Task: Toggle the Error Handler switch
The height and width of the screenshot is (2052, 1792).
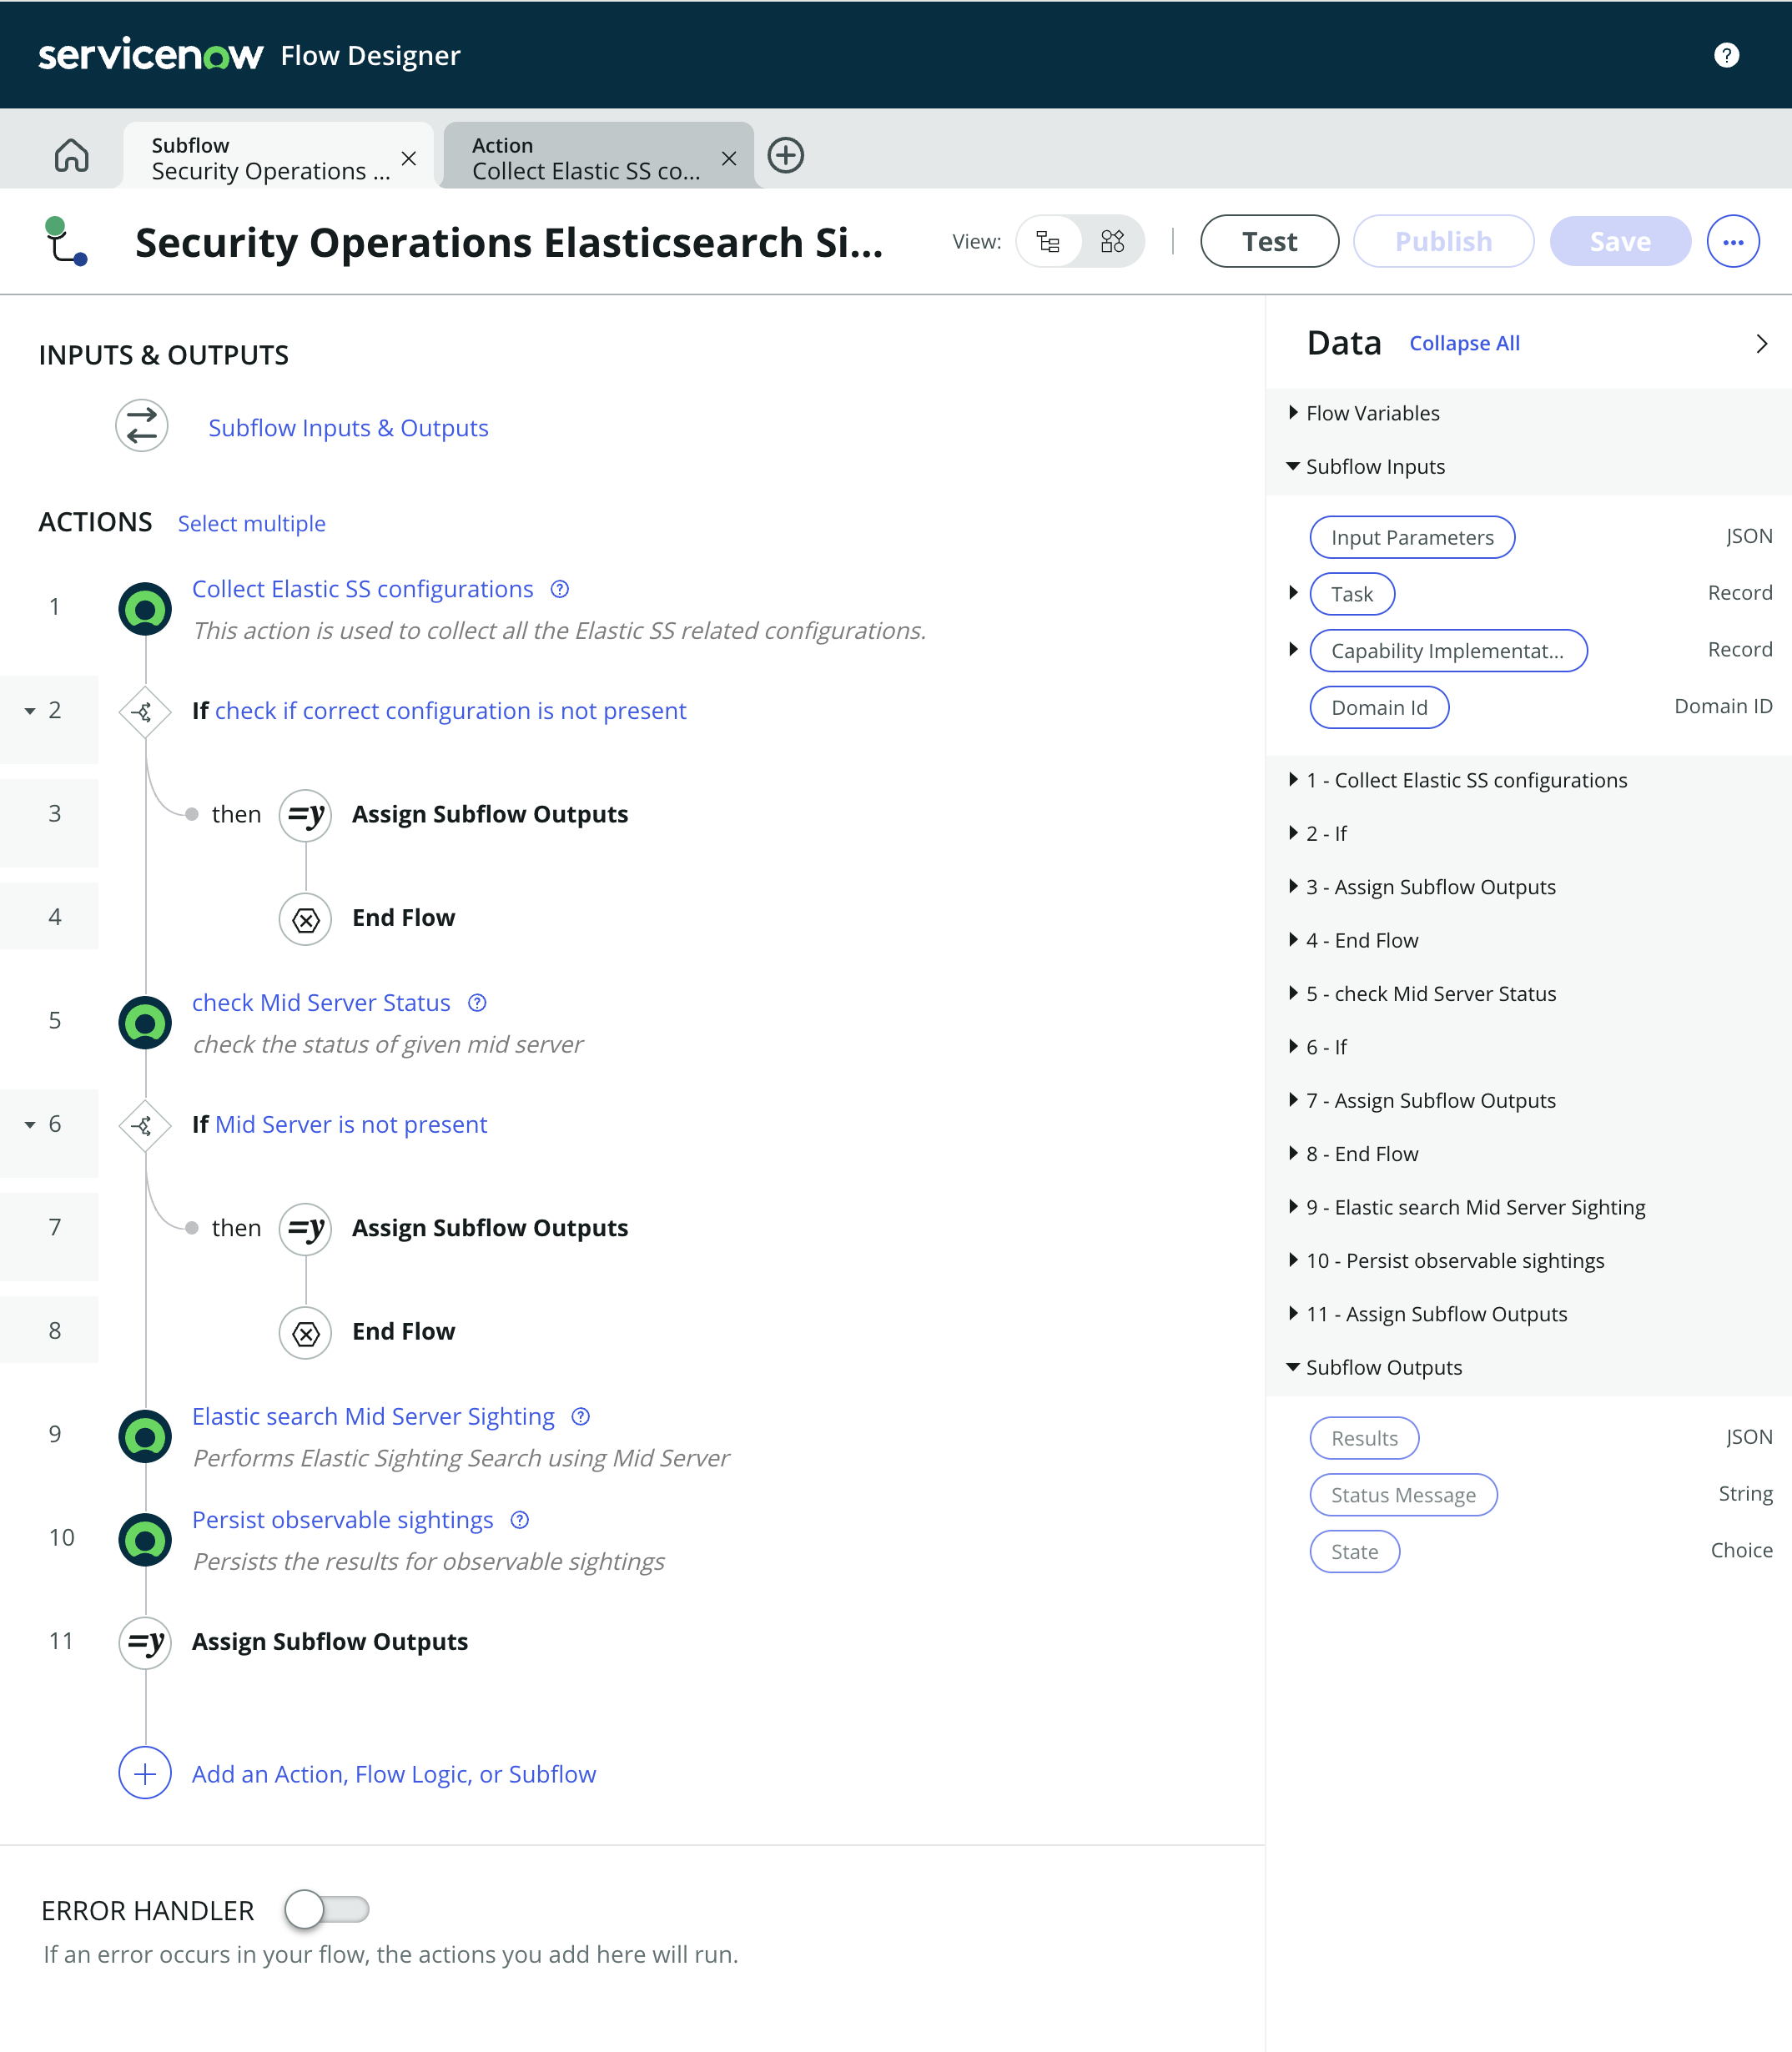Action: pos(326,1909)
